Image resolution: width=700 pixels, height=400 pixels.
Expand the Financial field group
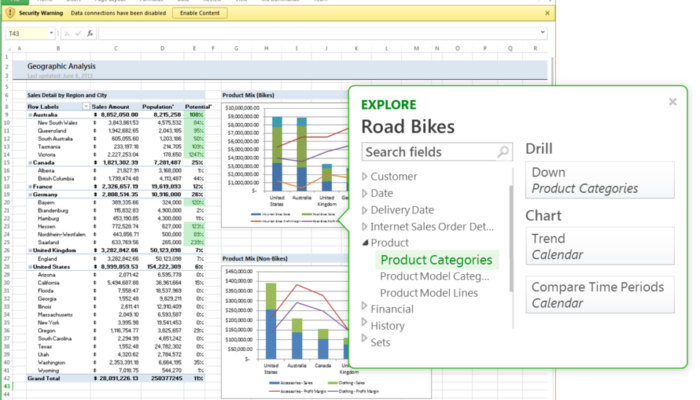pos(364,307)
